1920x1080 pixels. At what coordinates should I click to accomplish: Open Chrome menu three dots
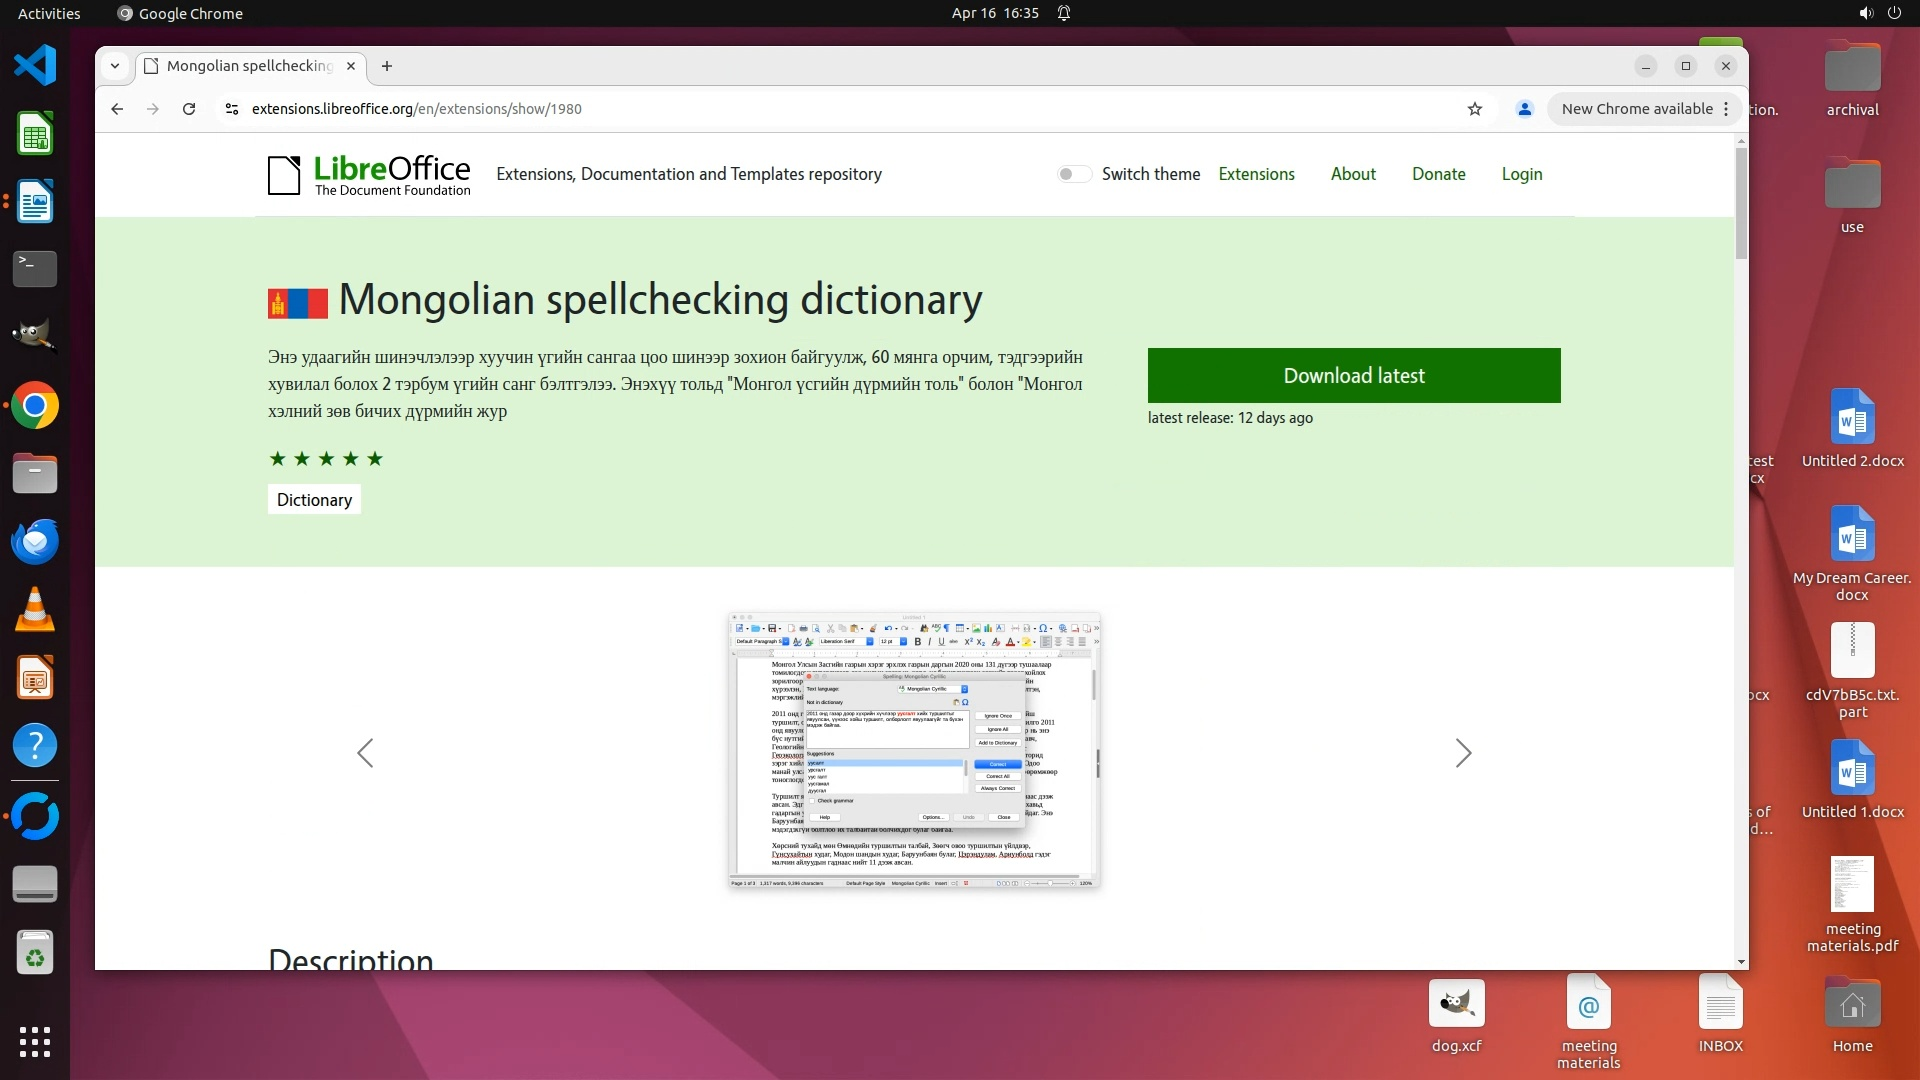click(x=1726, y=109)
